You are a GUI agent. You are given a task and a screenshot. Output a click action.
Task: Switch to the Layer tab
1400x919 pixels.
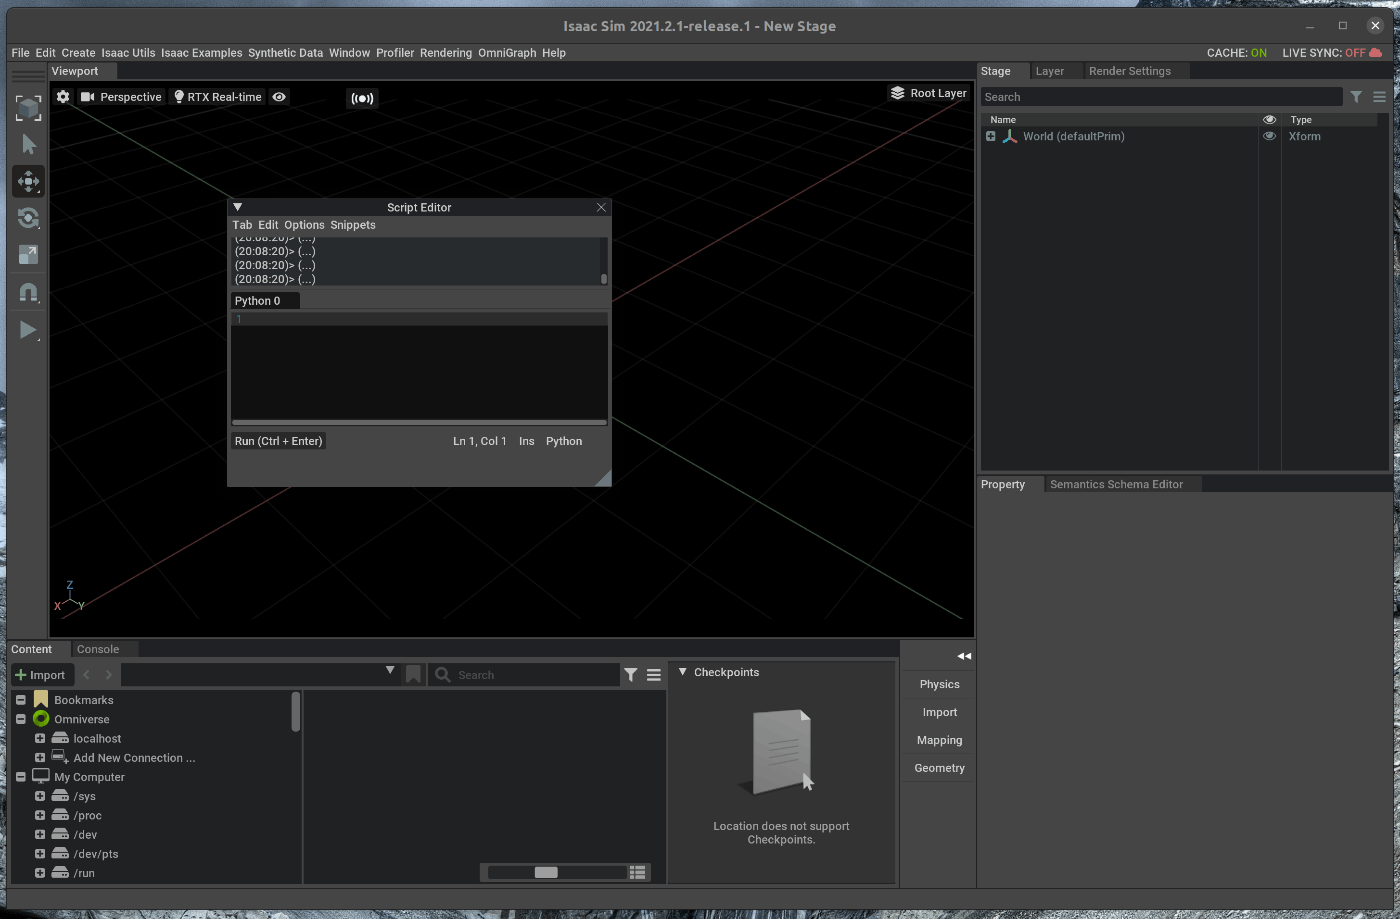pyautogui.click(x=1049, y=71)
